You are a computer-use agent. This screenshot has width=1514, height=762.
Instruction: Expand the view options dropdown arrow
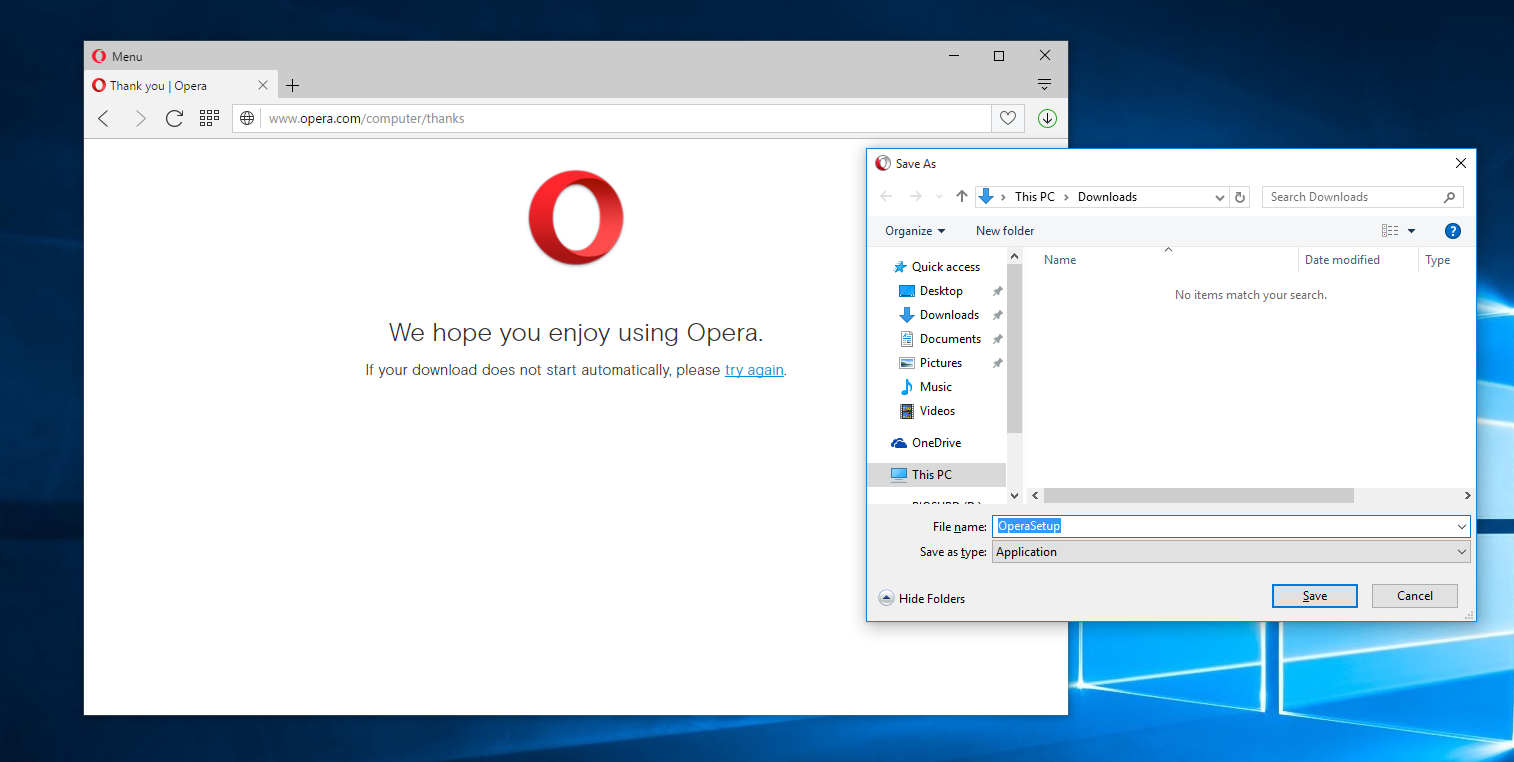tap(1411, 231)
